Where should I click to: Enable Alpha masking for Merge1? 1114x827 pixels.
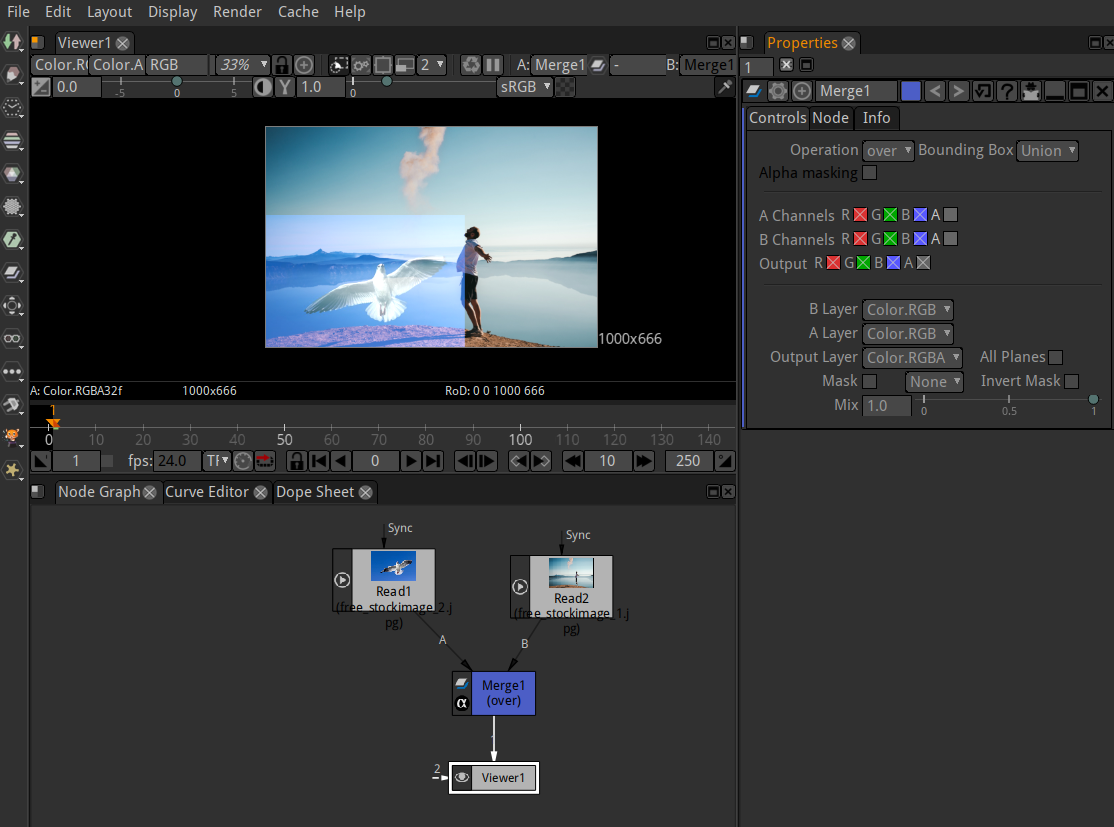(x=869, y=172)
